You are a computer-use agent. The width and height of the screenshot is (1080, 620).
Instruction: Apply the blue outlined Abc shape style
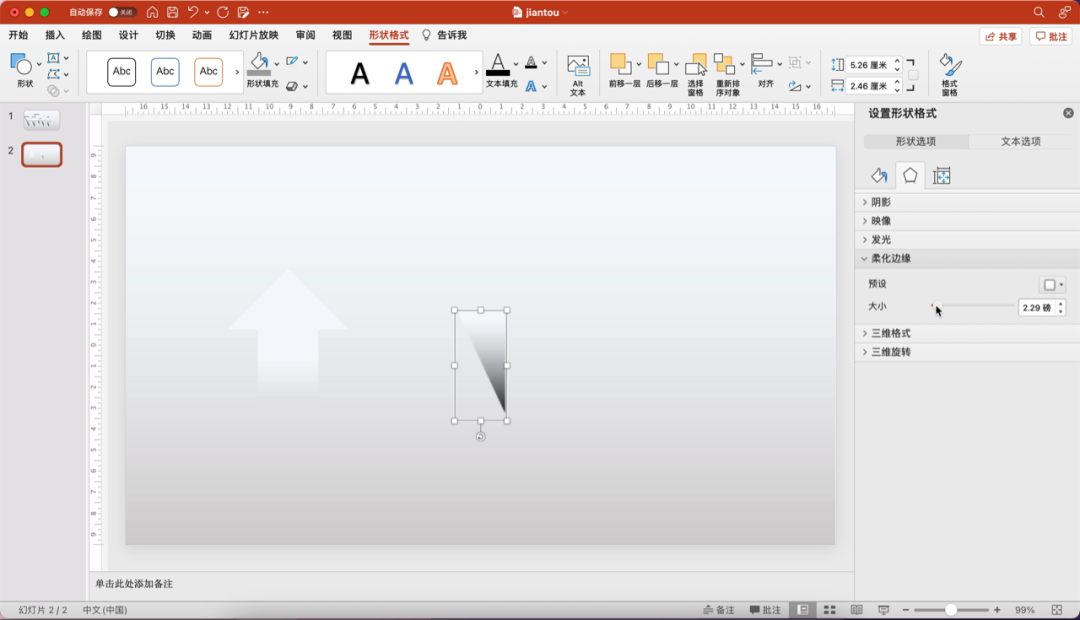click(165, 72)
